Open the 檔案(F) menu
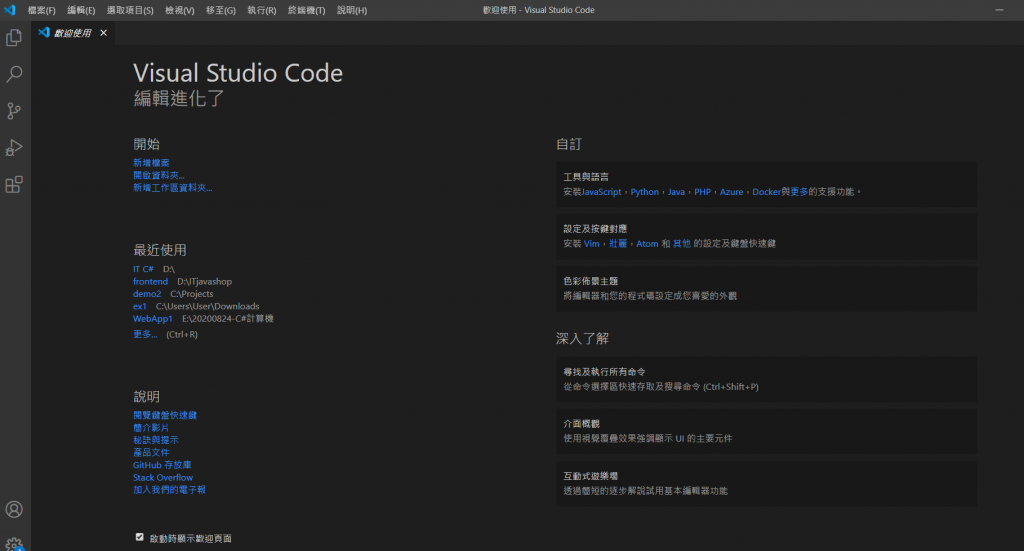Viewport: 1024px width, 551px height. pyautogui.click(x=41, y=10)
